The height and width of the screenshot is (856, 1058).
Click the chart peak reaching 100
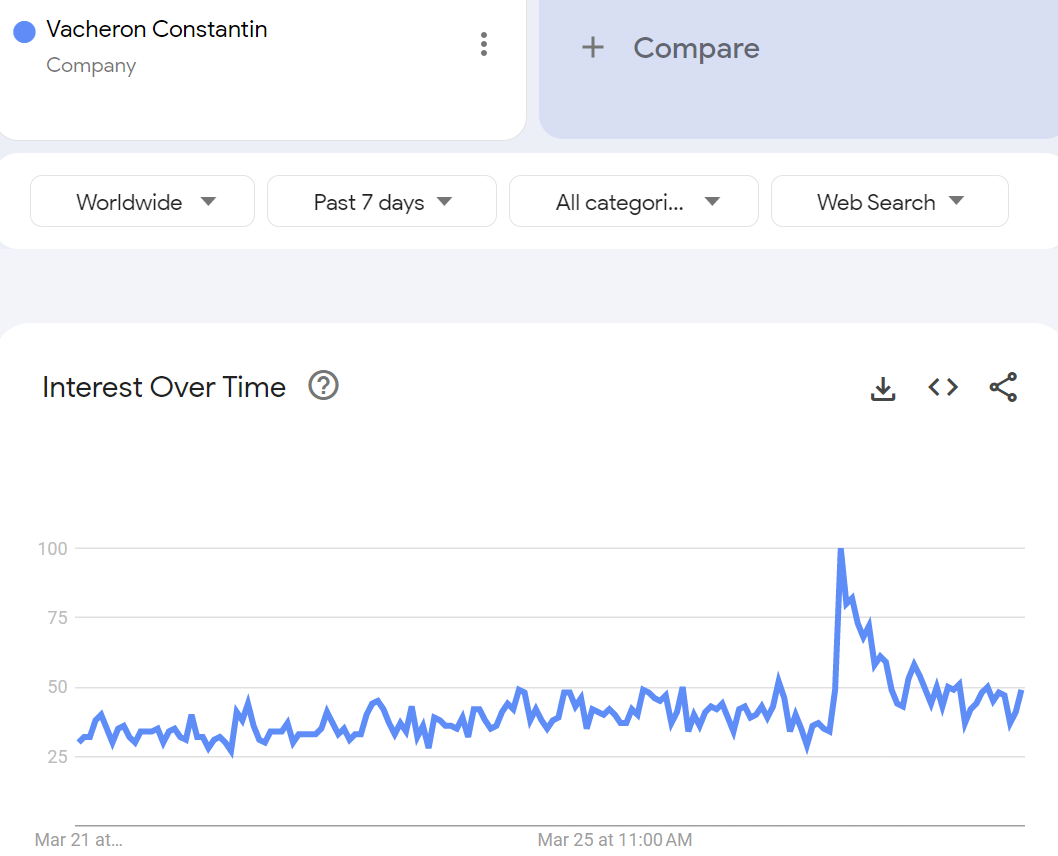coord(841,549)
